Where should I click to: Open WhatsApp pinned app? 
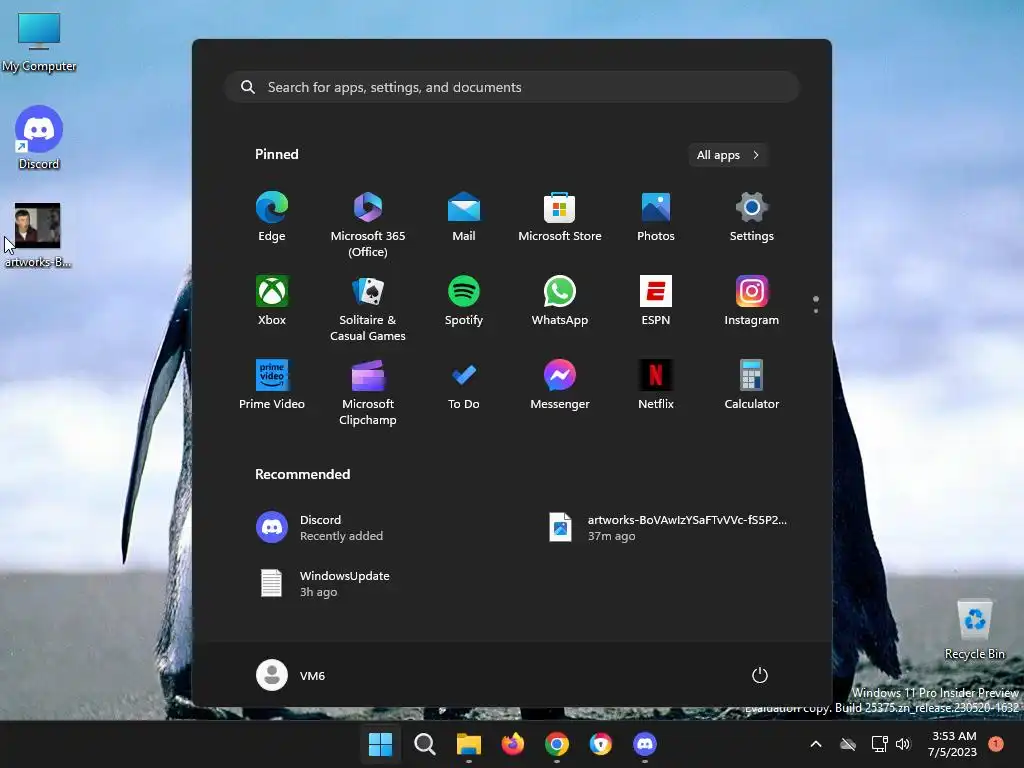pos(560,301)
